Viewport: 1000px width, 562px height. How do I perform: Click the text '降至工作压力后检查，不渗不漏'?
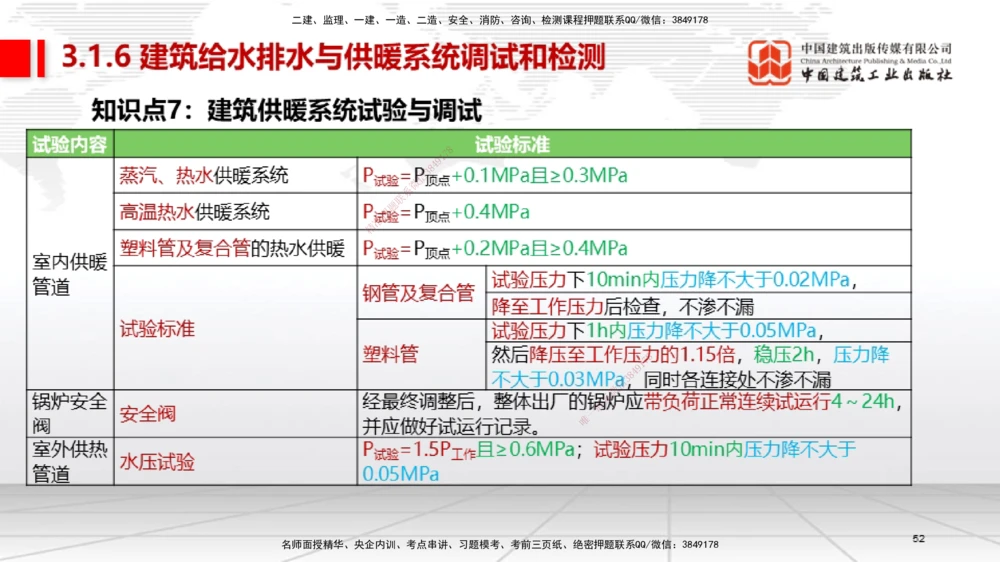click(x=623, y=307)
